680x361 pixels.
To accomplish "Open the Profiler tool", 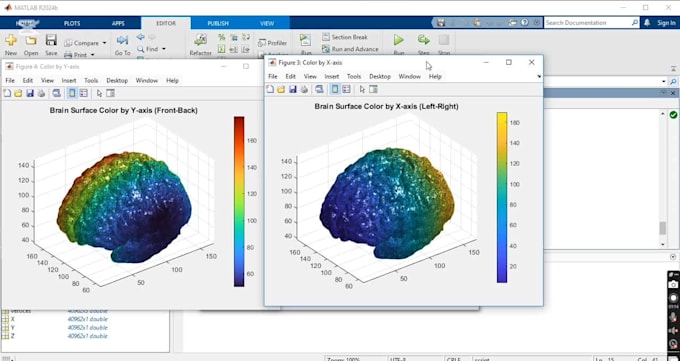I will pyautogui.click(x=272, y=43).
